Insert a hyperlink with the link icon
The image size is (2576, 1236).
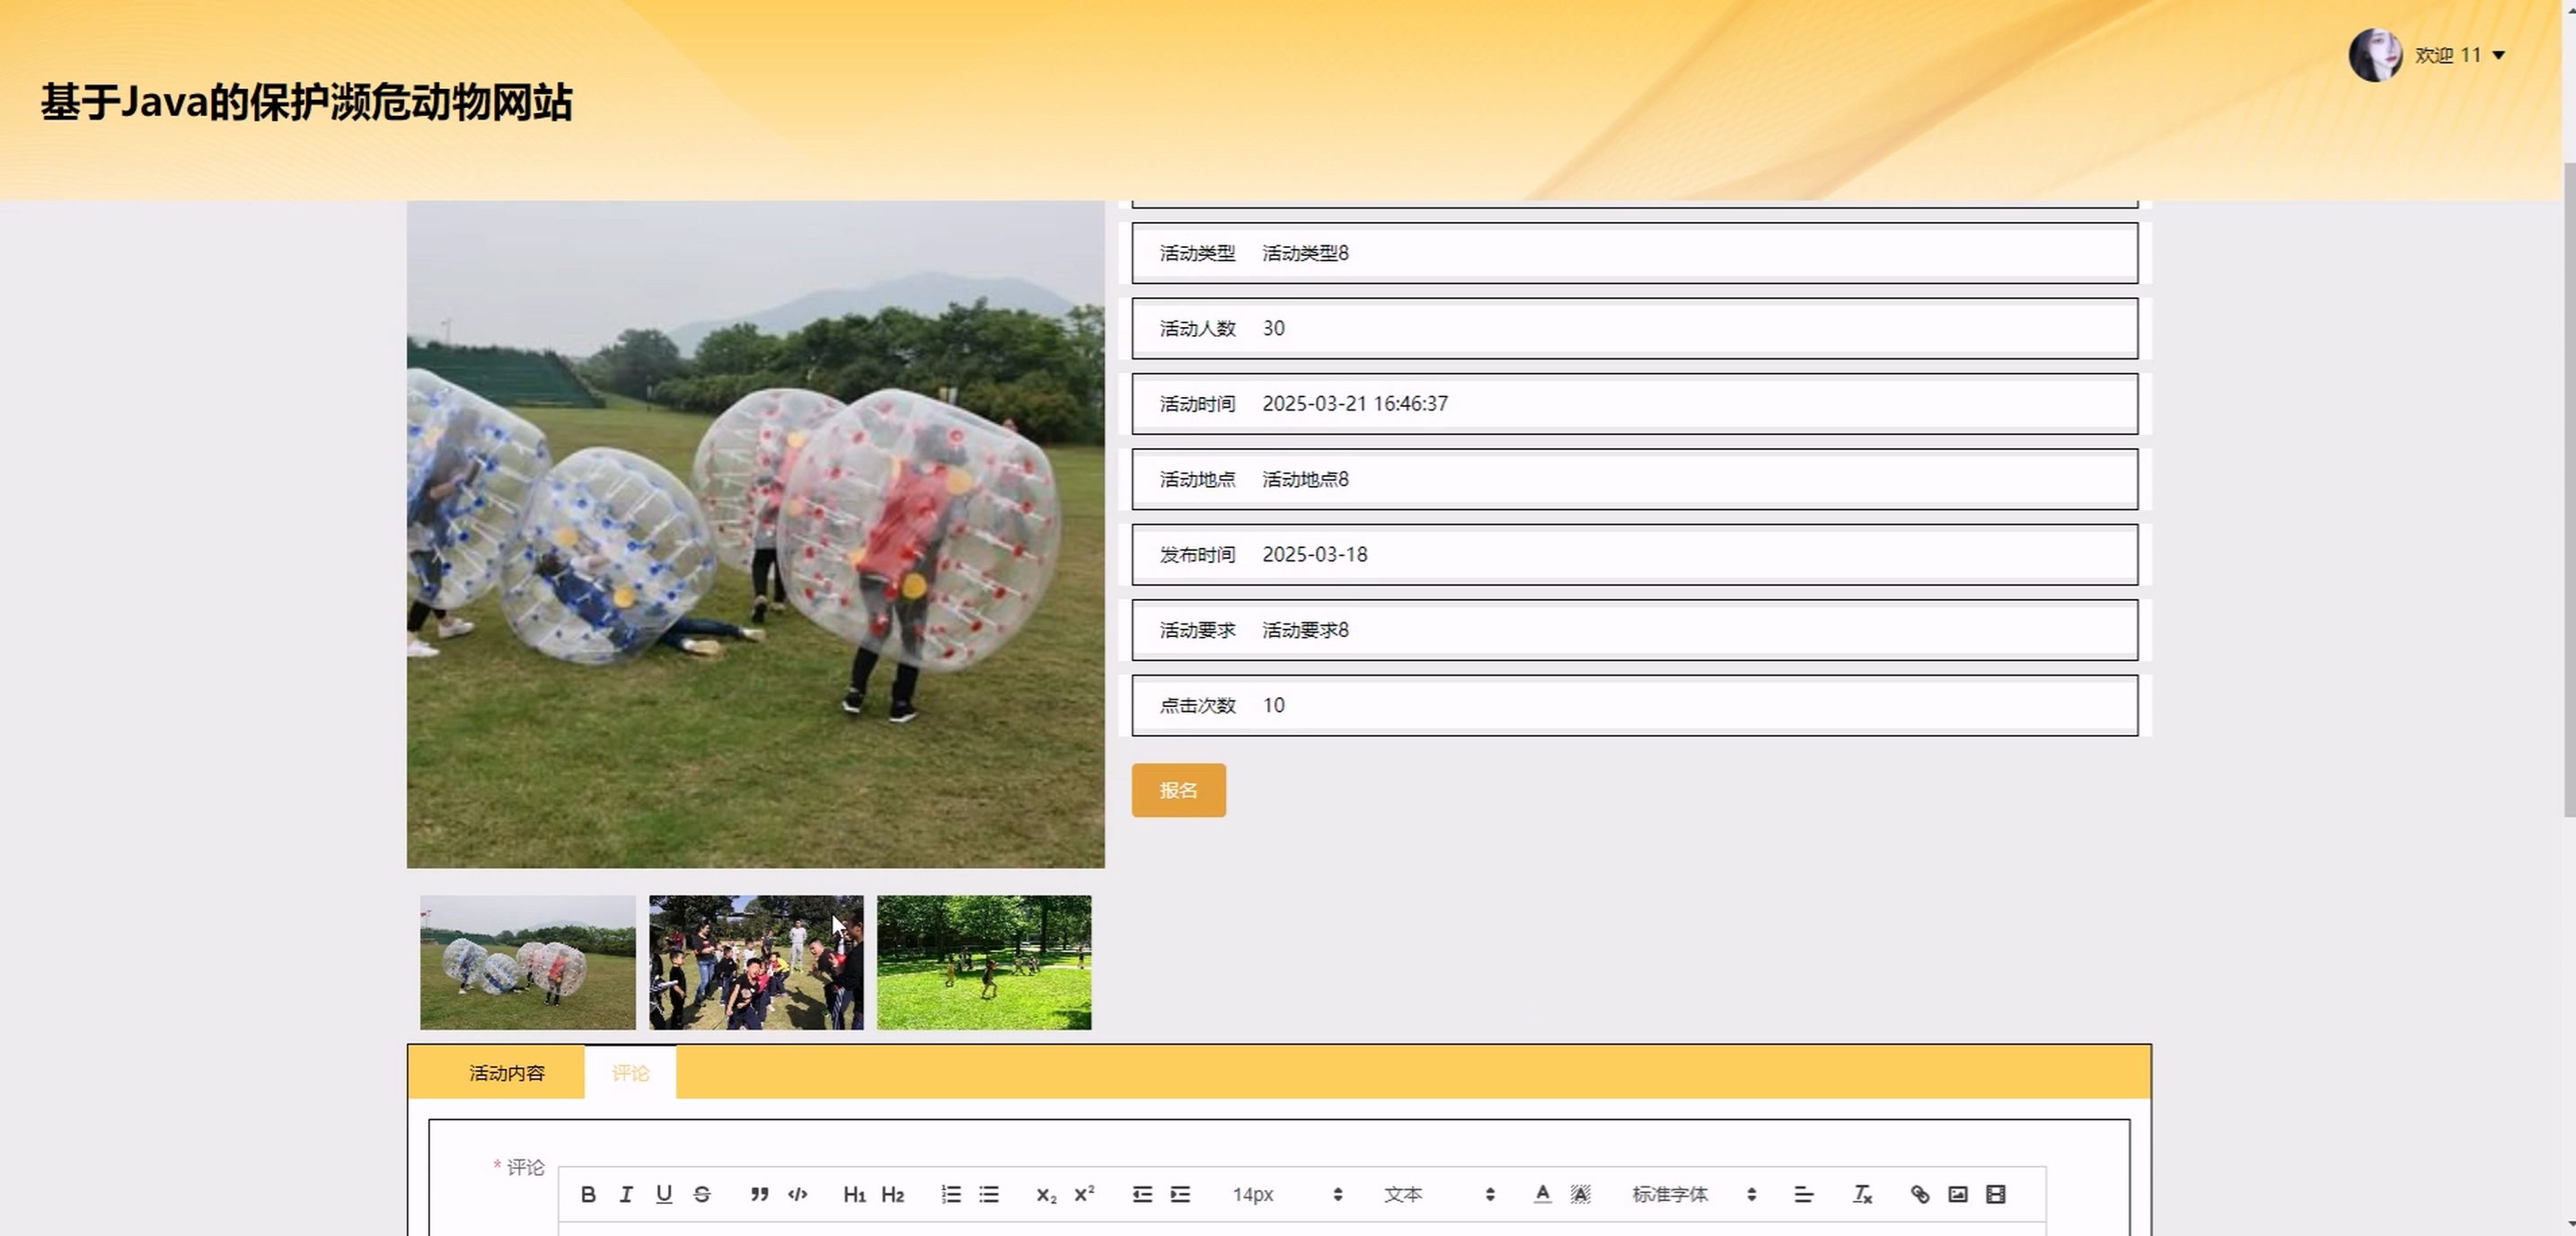pos(1920,1194)
